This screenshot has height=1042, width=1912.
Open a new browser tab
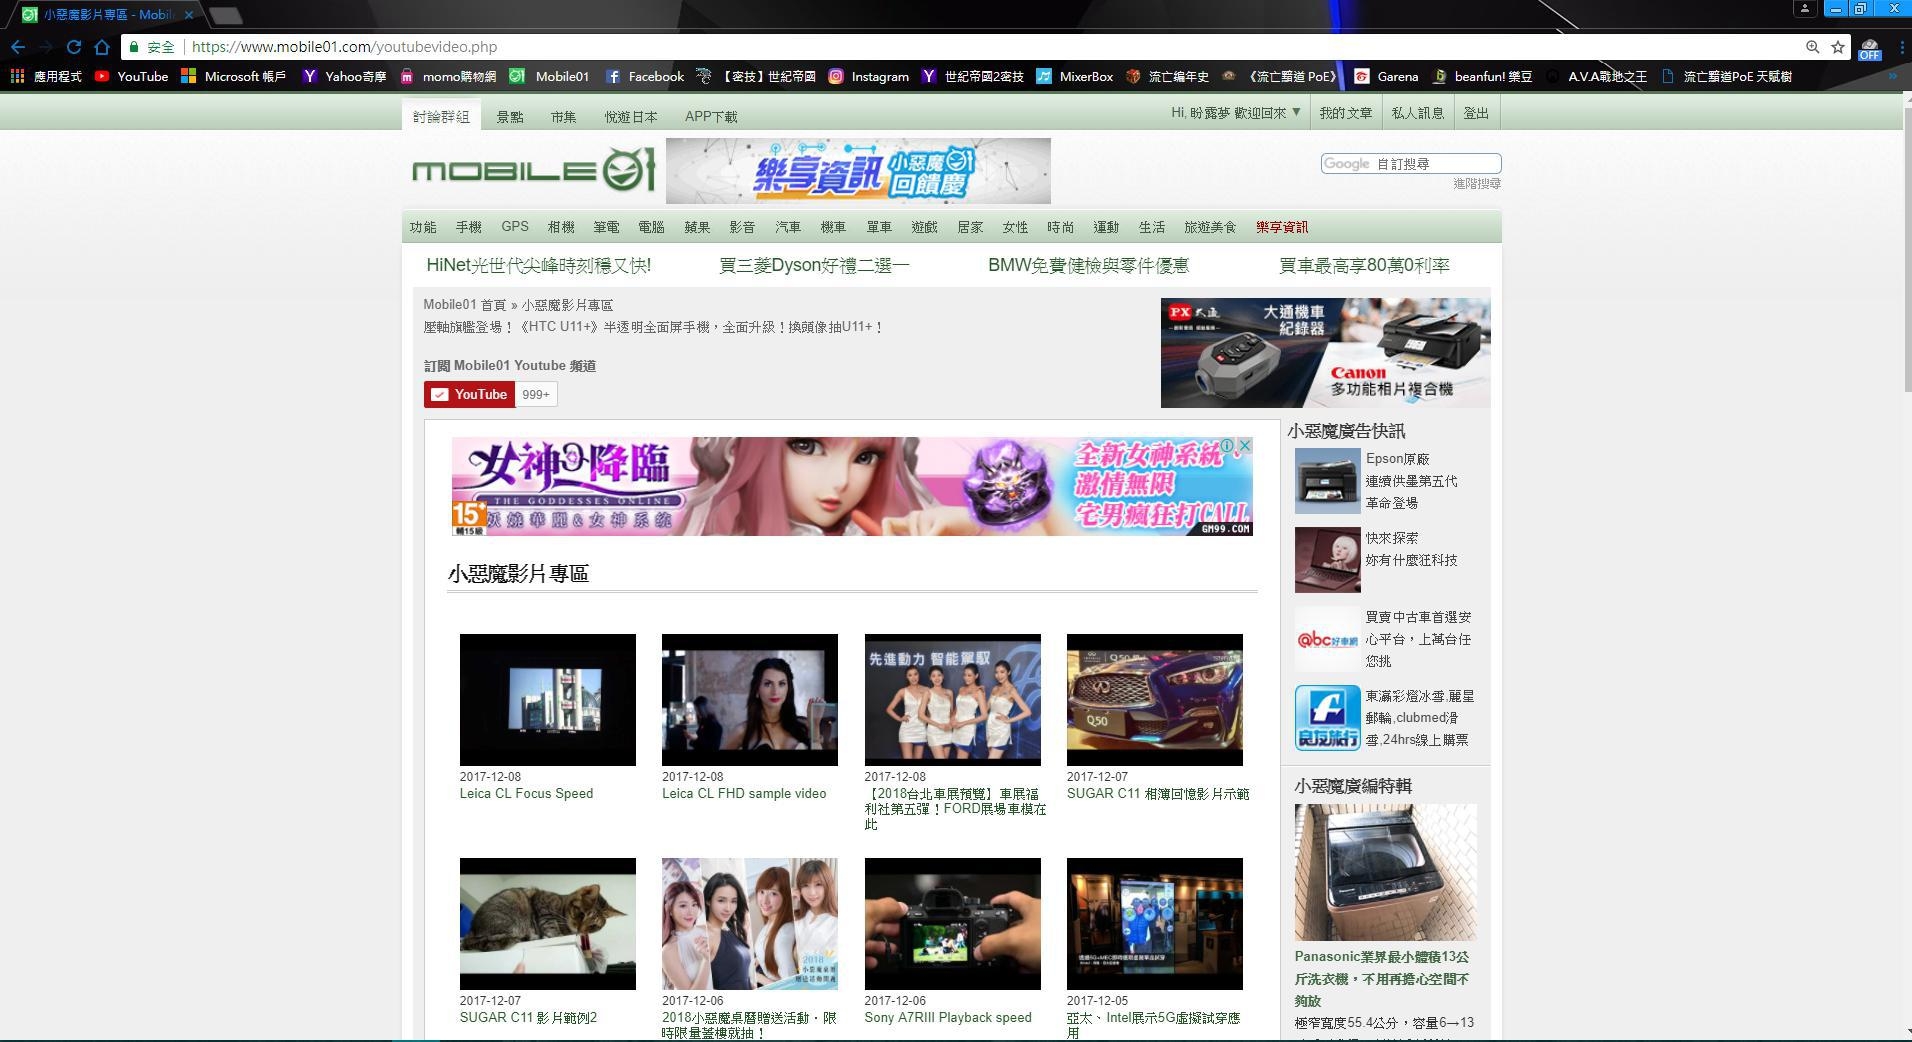click(226, 15)
